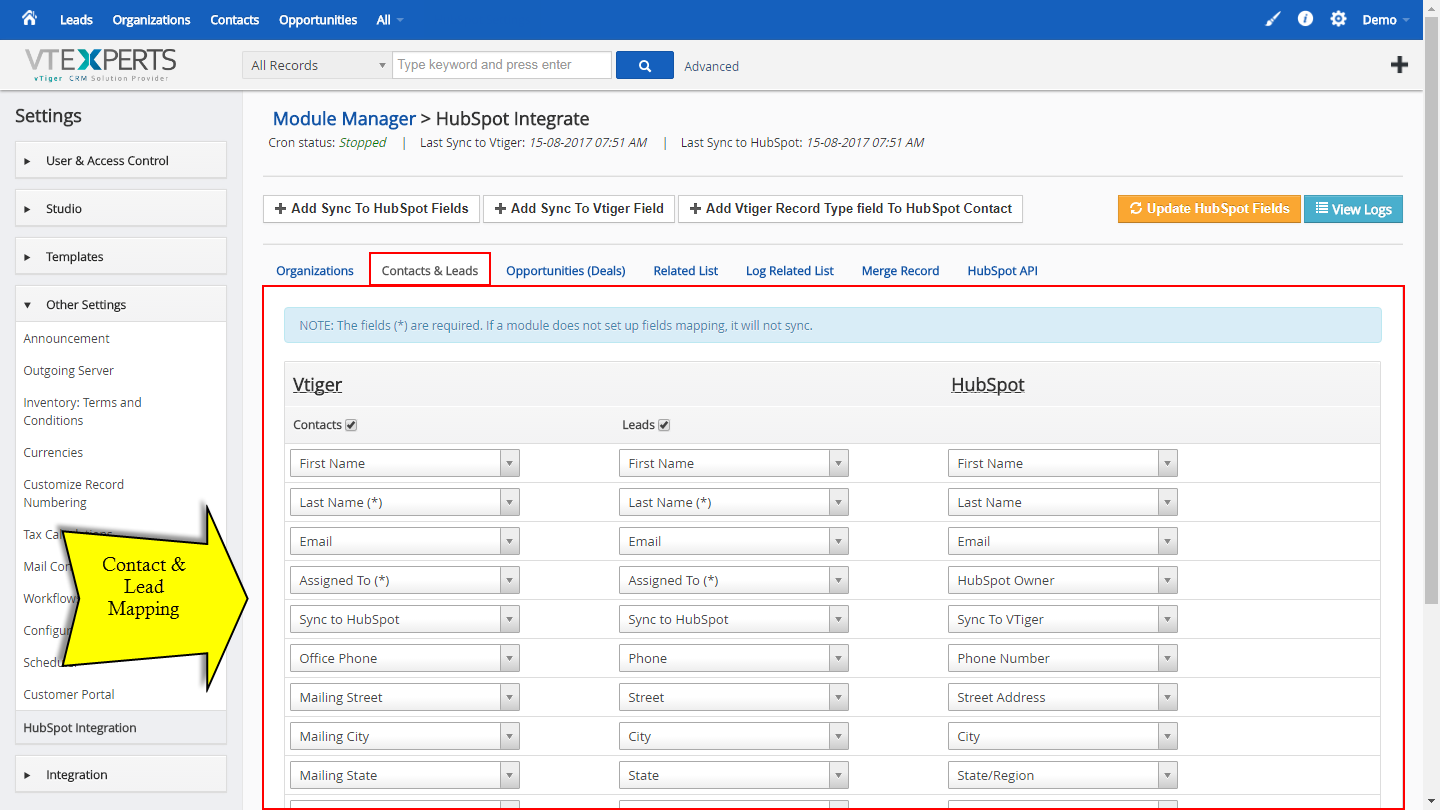Open Contacts Office Phone dropdown
1440x810 pixels.
tap(405, 658)
